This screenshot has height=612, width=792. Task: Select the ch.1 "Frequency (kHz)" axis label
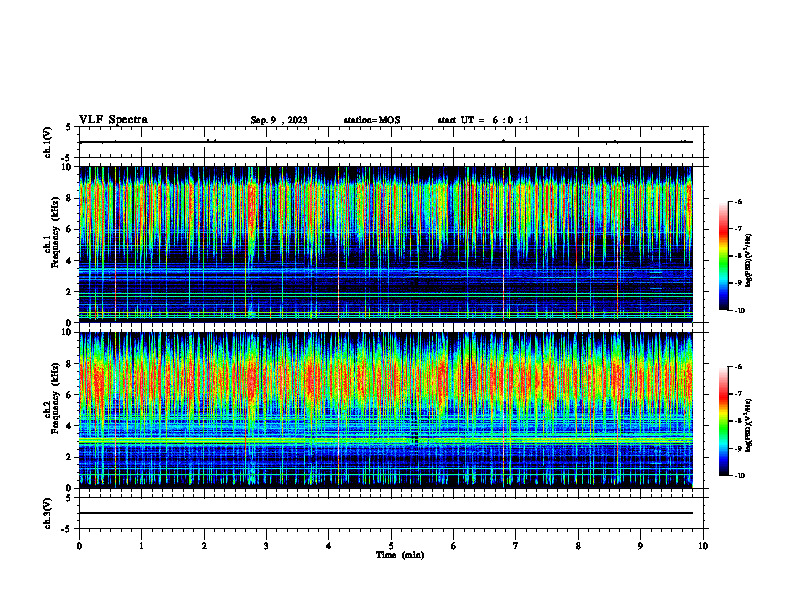(x=55, y=232)
